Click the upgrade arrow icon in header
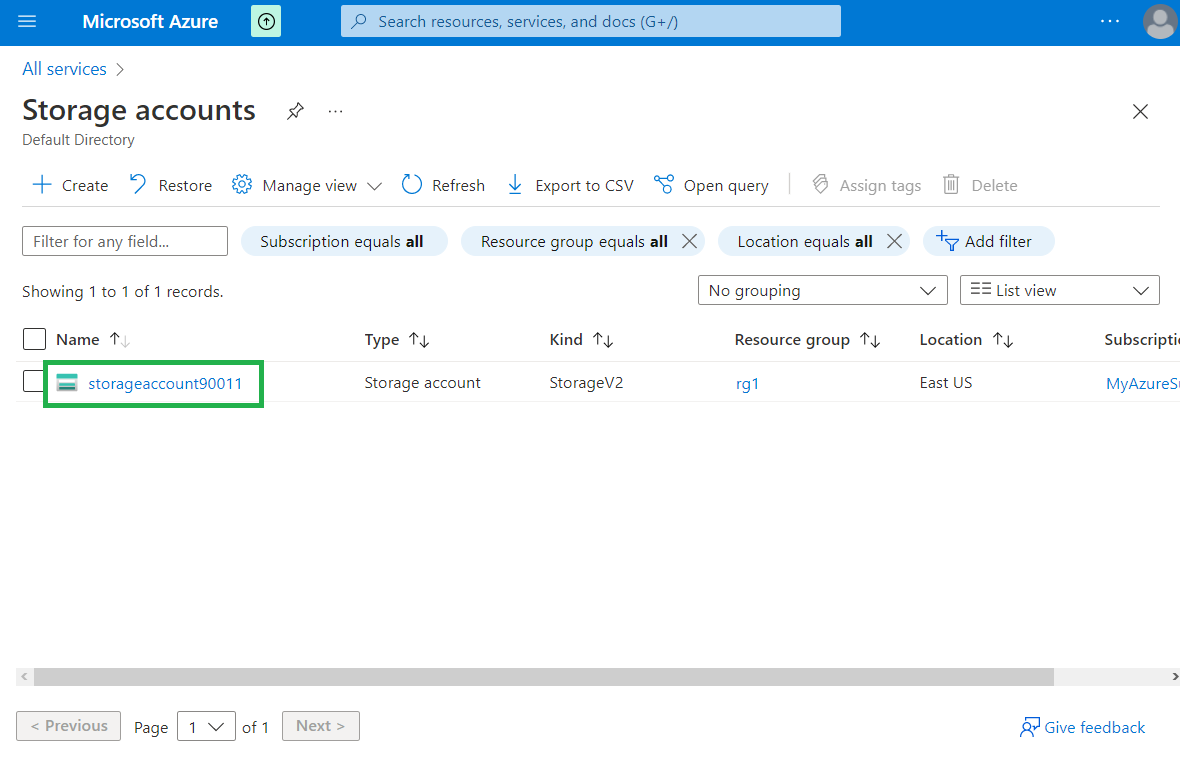1180x760 pixels. pos(266,22)
